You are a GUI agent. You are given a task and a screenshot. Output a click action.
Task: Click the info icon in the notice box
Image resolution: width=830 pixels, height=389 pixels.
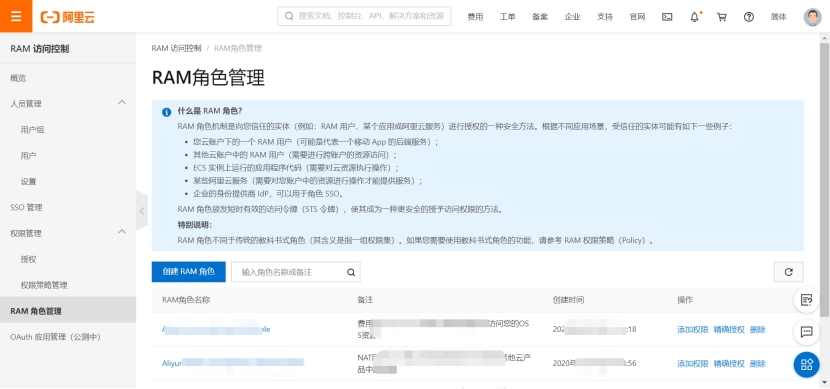click(166, 112)
